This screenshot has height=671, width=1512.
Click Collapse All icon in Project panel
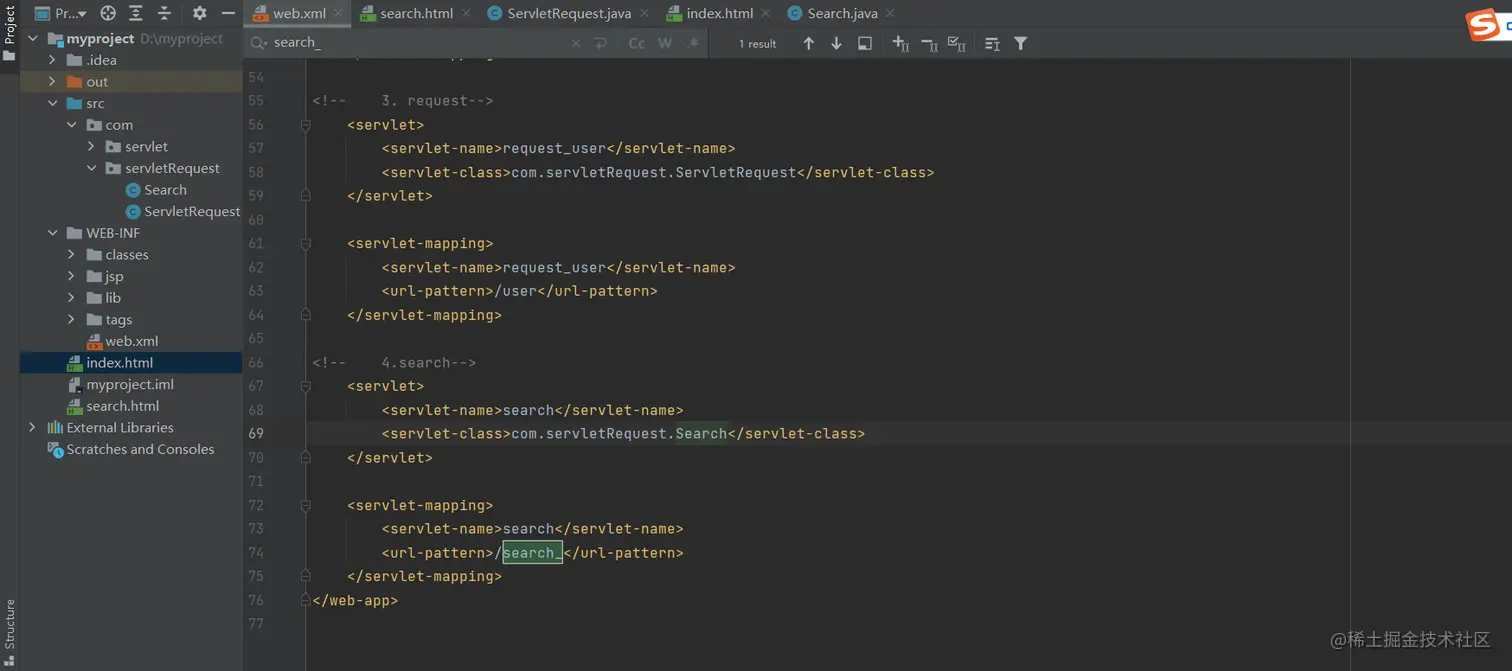(x=164, y=13)
